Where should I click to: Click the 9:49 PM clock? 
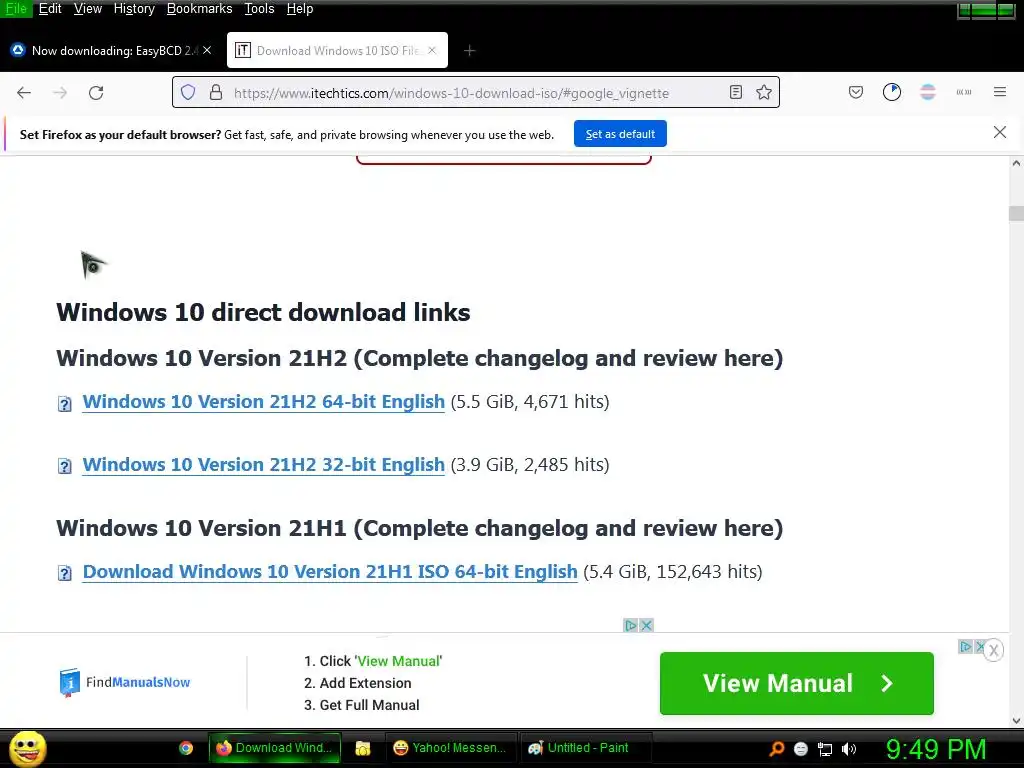coord(936,749)
